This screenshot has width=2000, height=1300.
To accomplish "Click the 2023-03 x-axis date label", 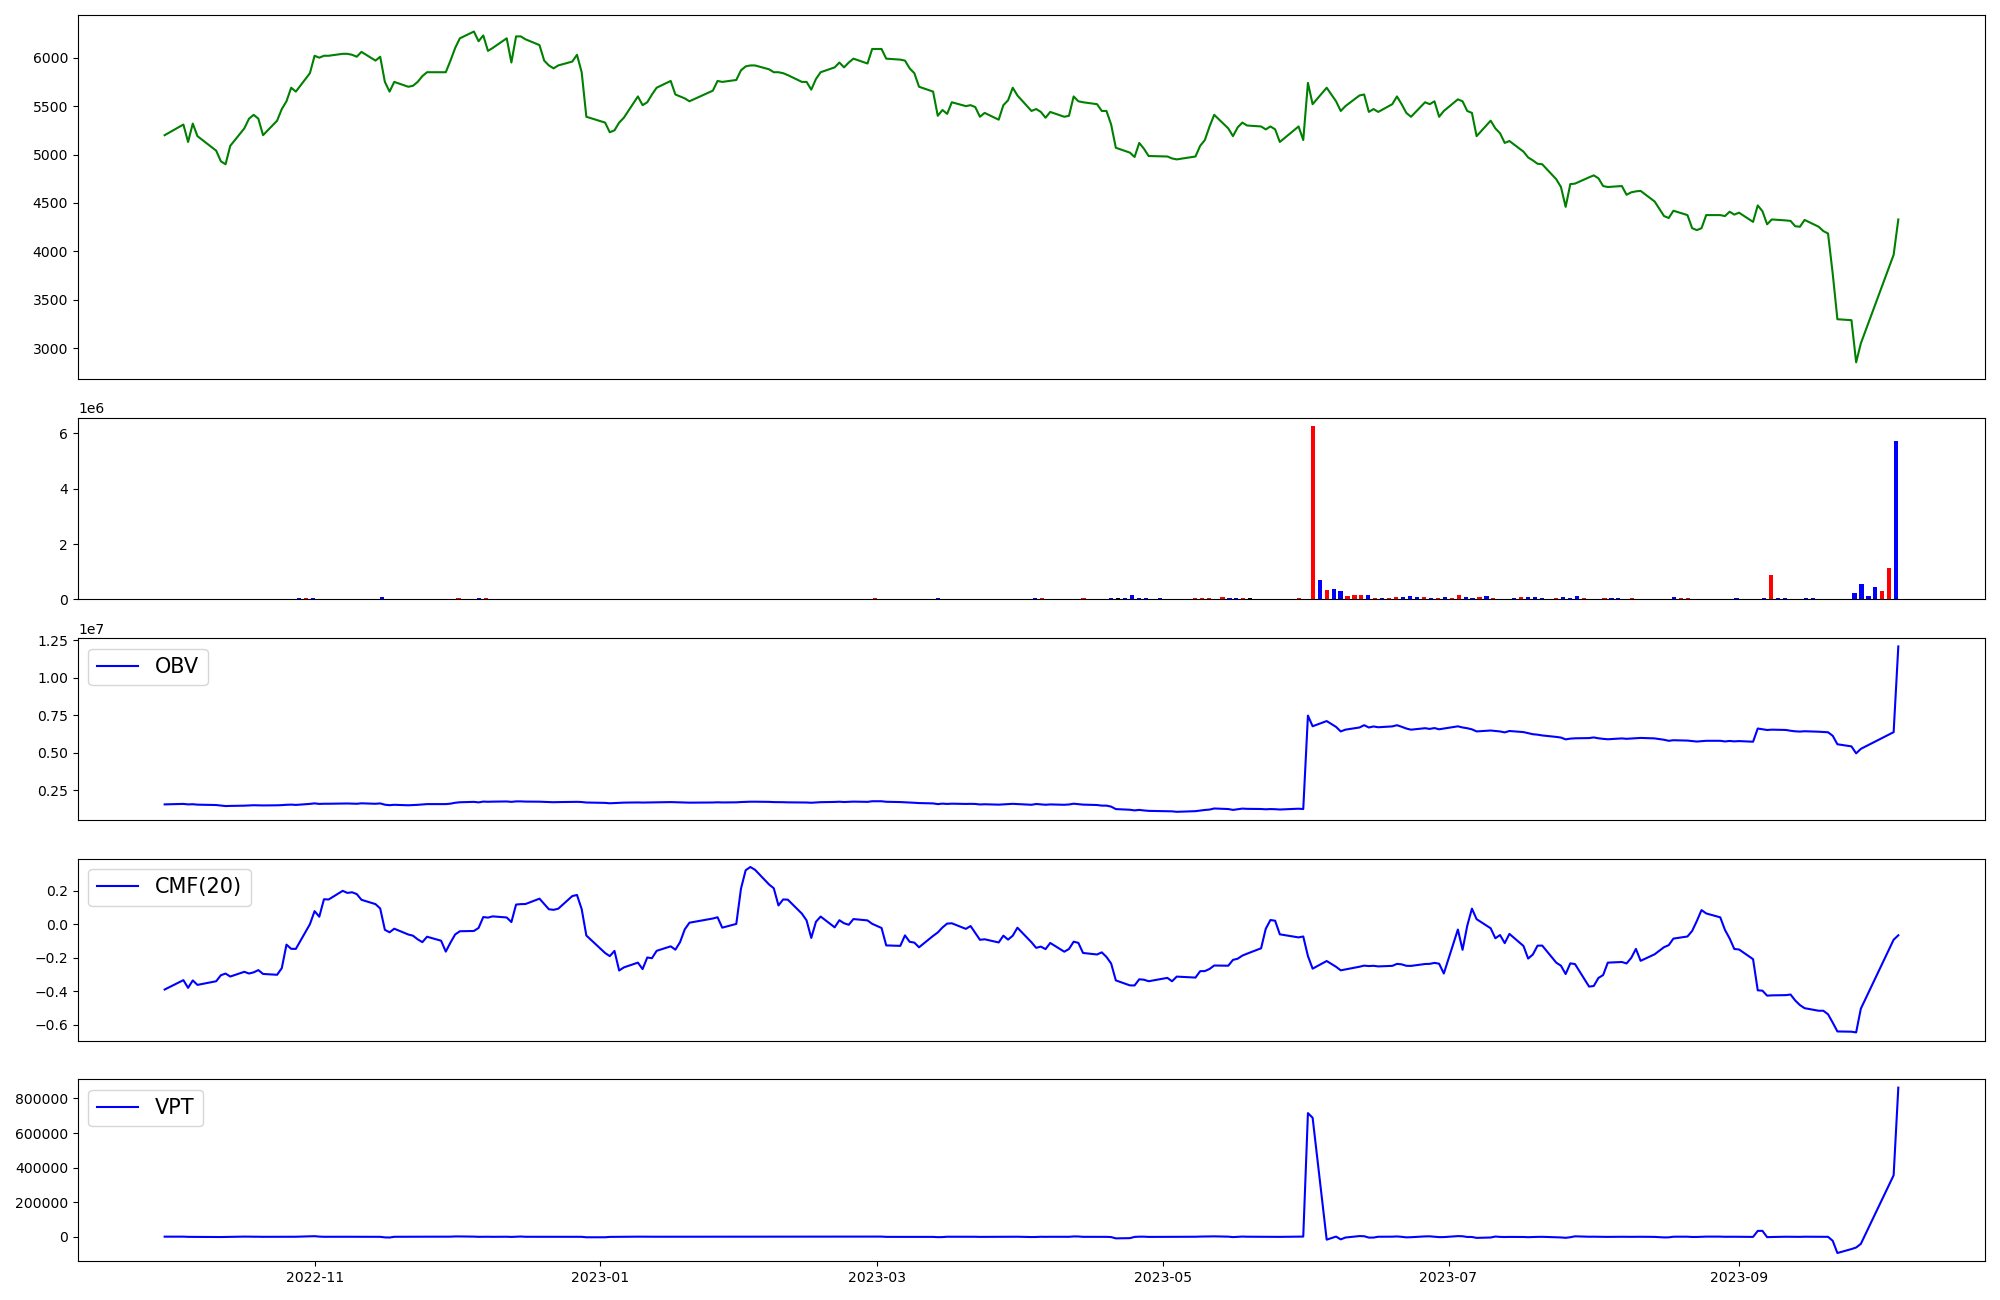I will (x=877, y=1277).
